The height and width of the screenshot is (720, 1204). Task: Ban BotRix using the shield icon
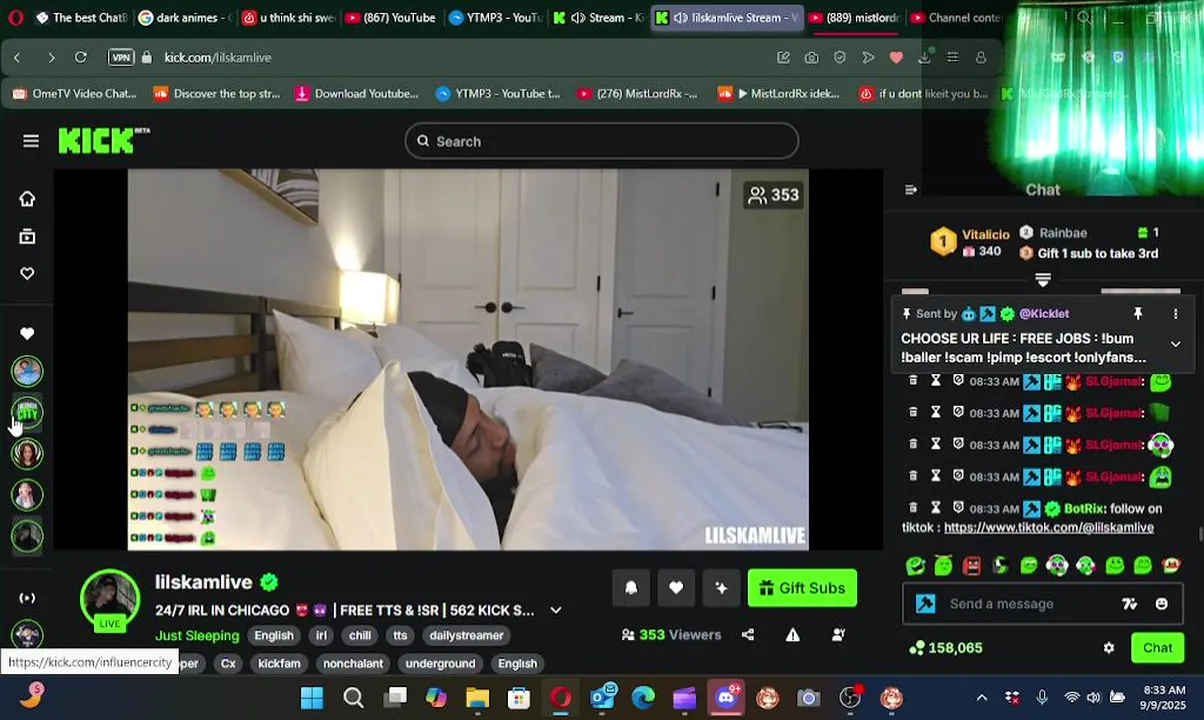958,508
